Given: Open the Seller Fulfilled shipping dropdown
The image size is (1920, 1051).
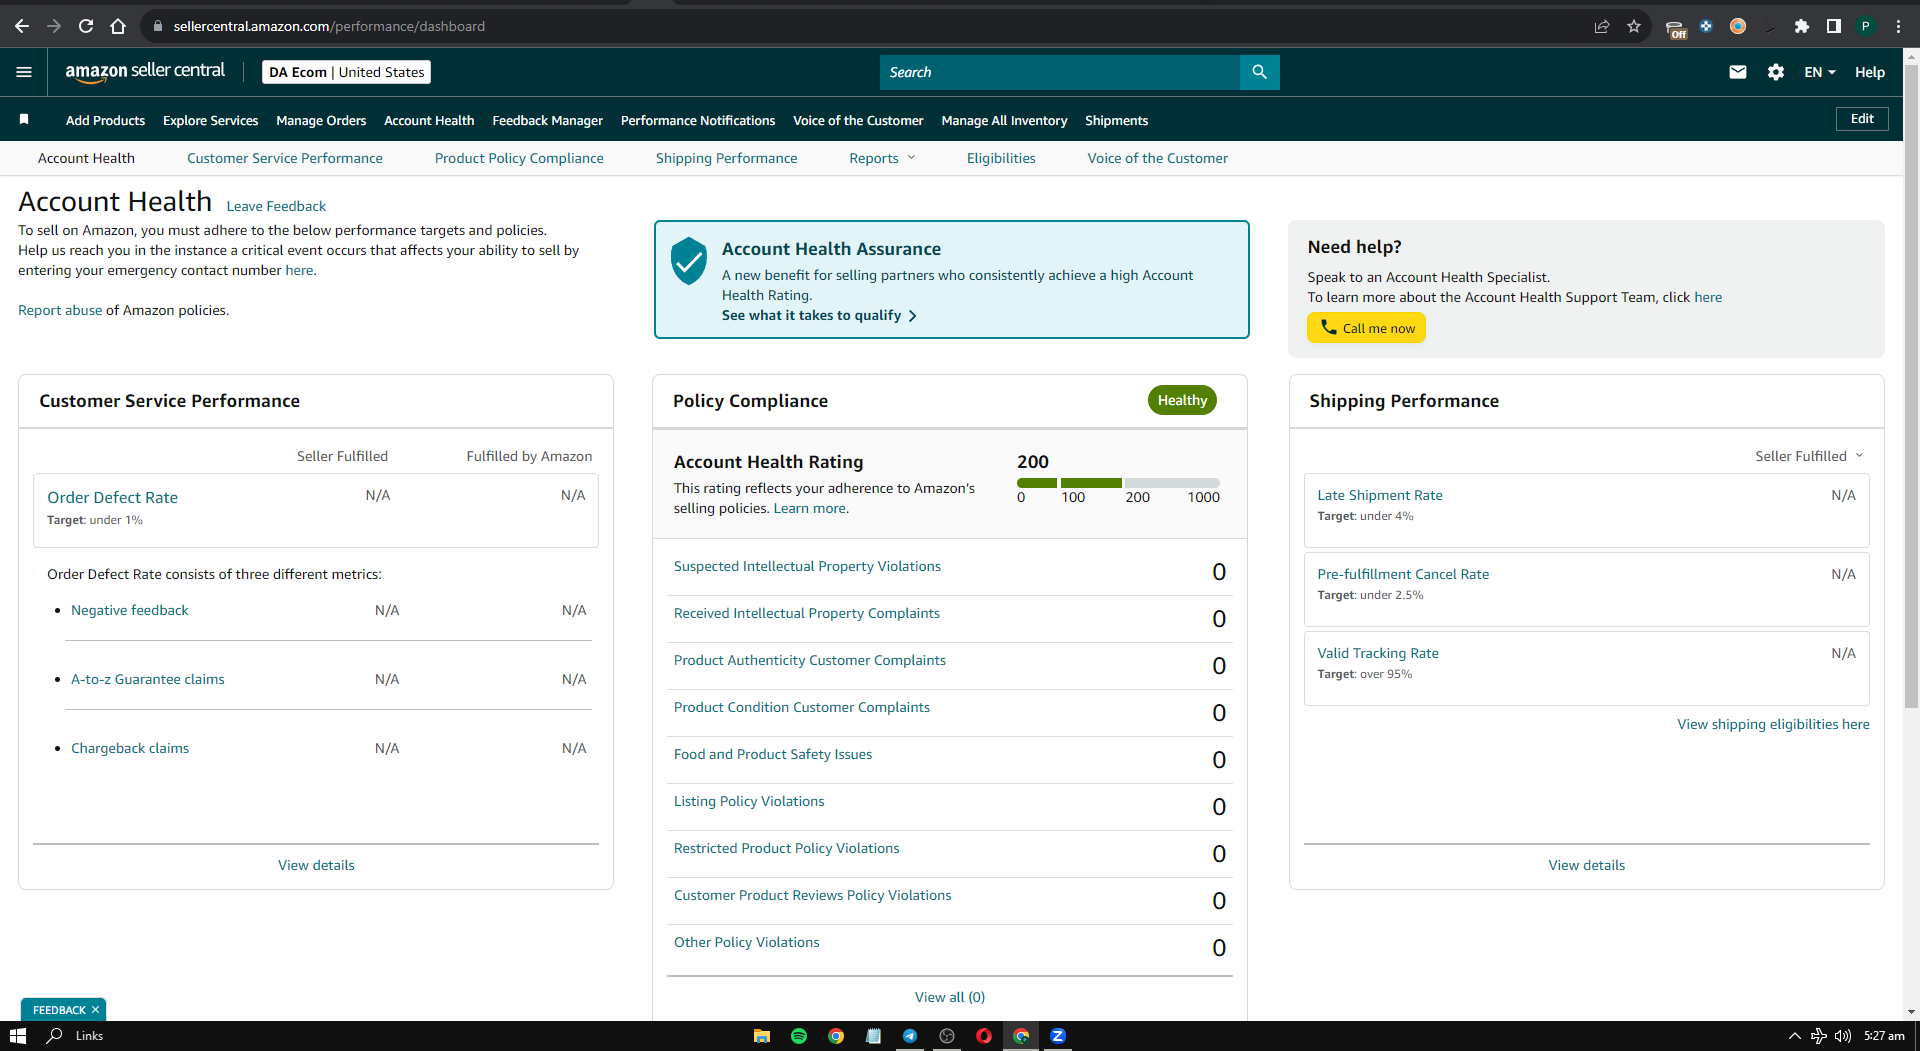Looking at the screenshot, I should pos(1809,456).
